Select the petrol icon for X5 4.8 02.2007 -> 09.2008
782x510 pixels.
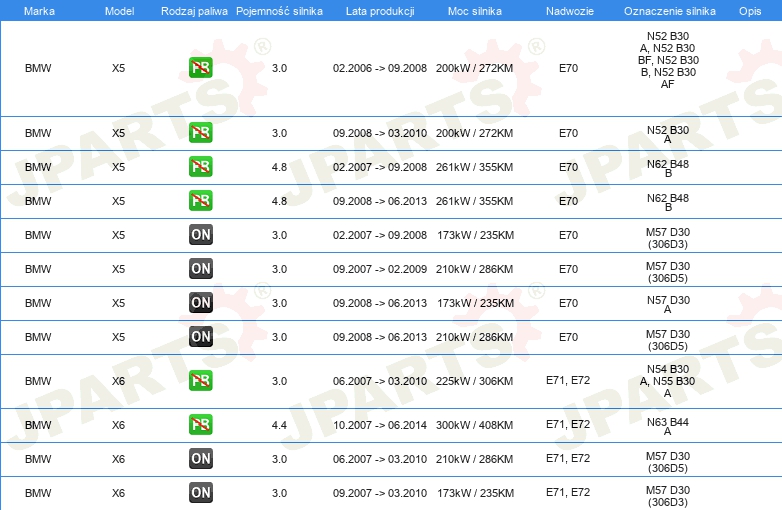pyautogui.click(x=200, y=167)
